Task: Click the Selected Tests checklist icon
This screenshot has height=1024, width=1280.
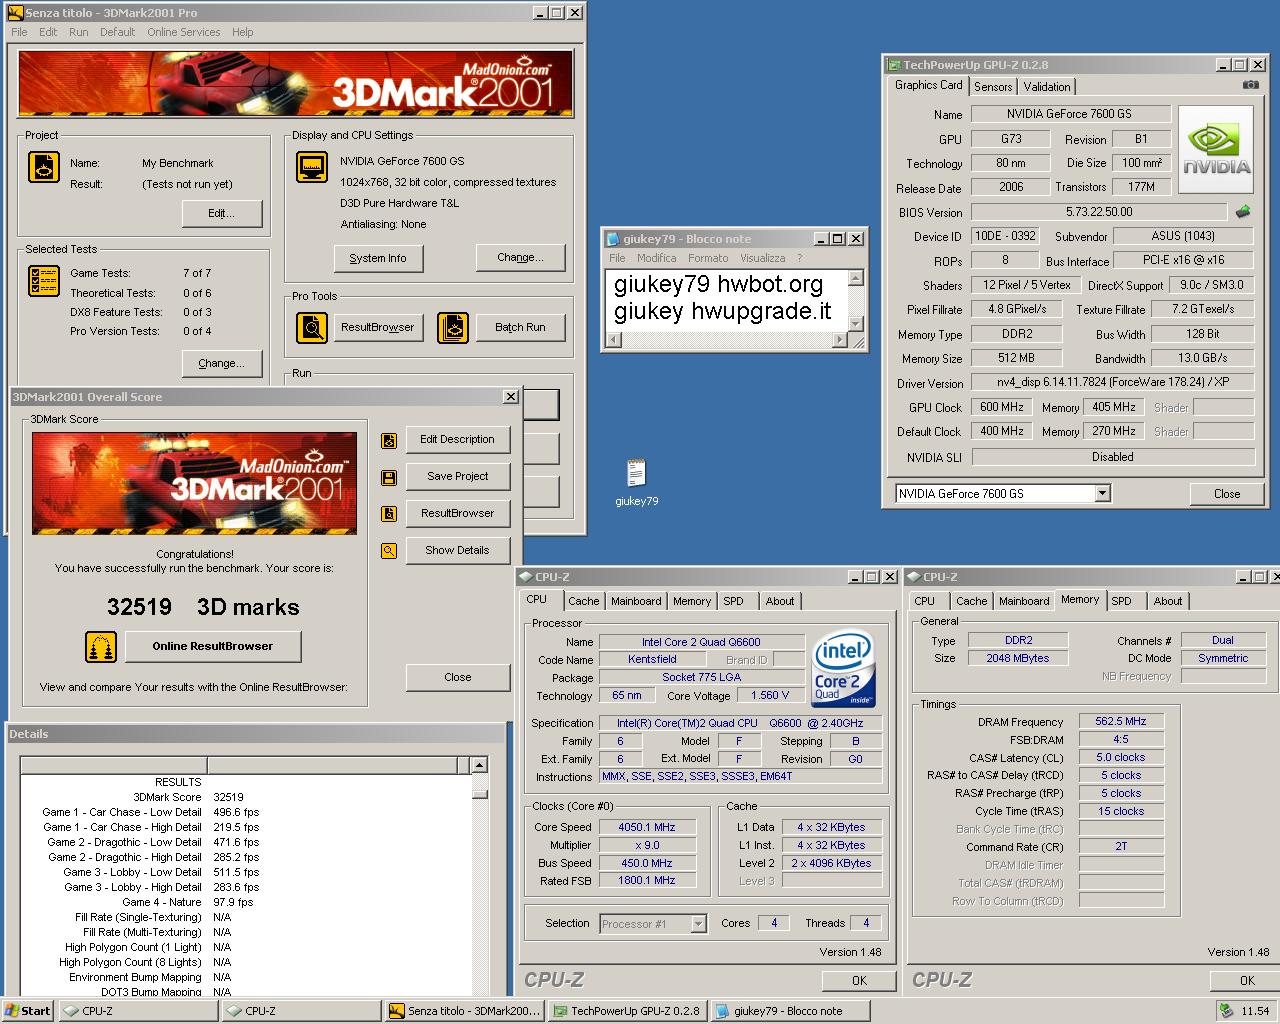Action: tap(44, 281)
